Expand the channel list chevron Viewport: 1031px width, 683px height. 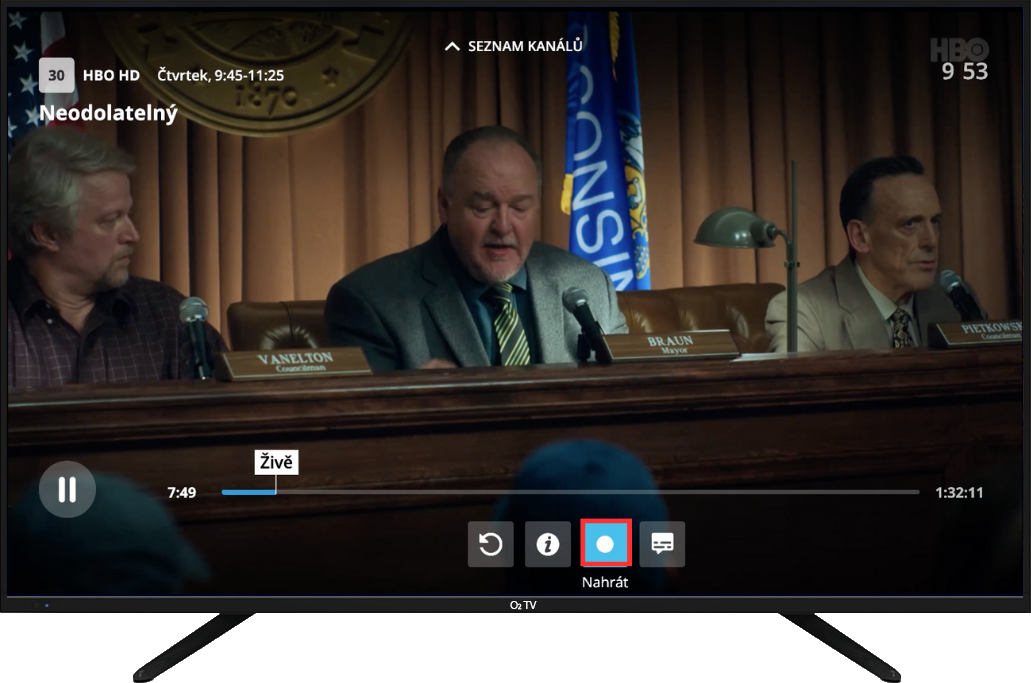pos(452,46)
